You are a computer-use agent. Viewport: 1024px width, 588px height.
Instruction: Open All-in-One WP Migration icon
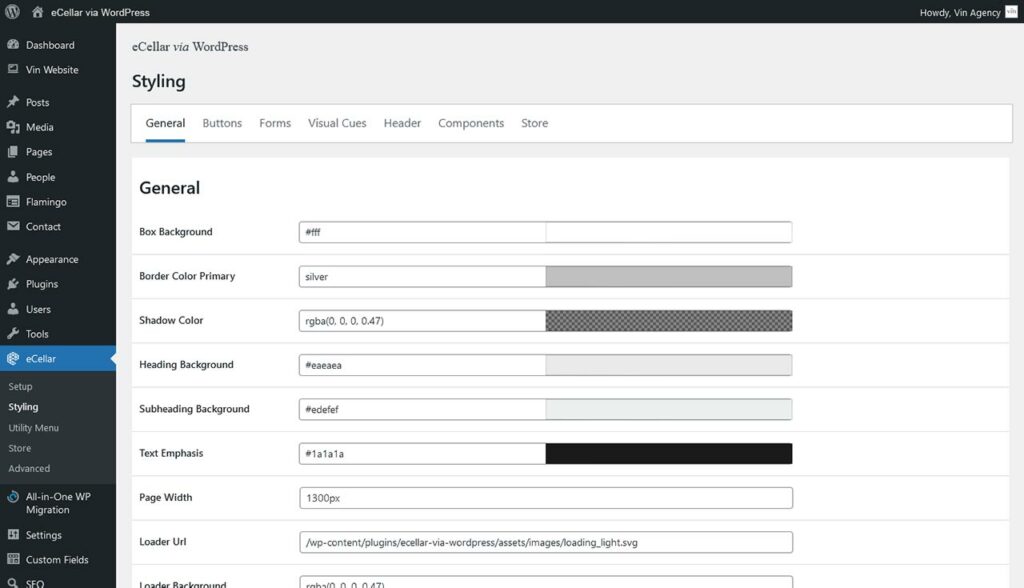(x=13, y=496)
